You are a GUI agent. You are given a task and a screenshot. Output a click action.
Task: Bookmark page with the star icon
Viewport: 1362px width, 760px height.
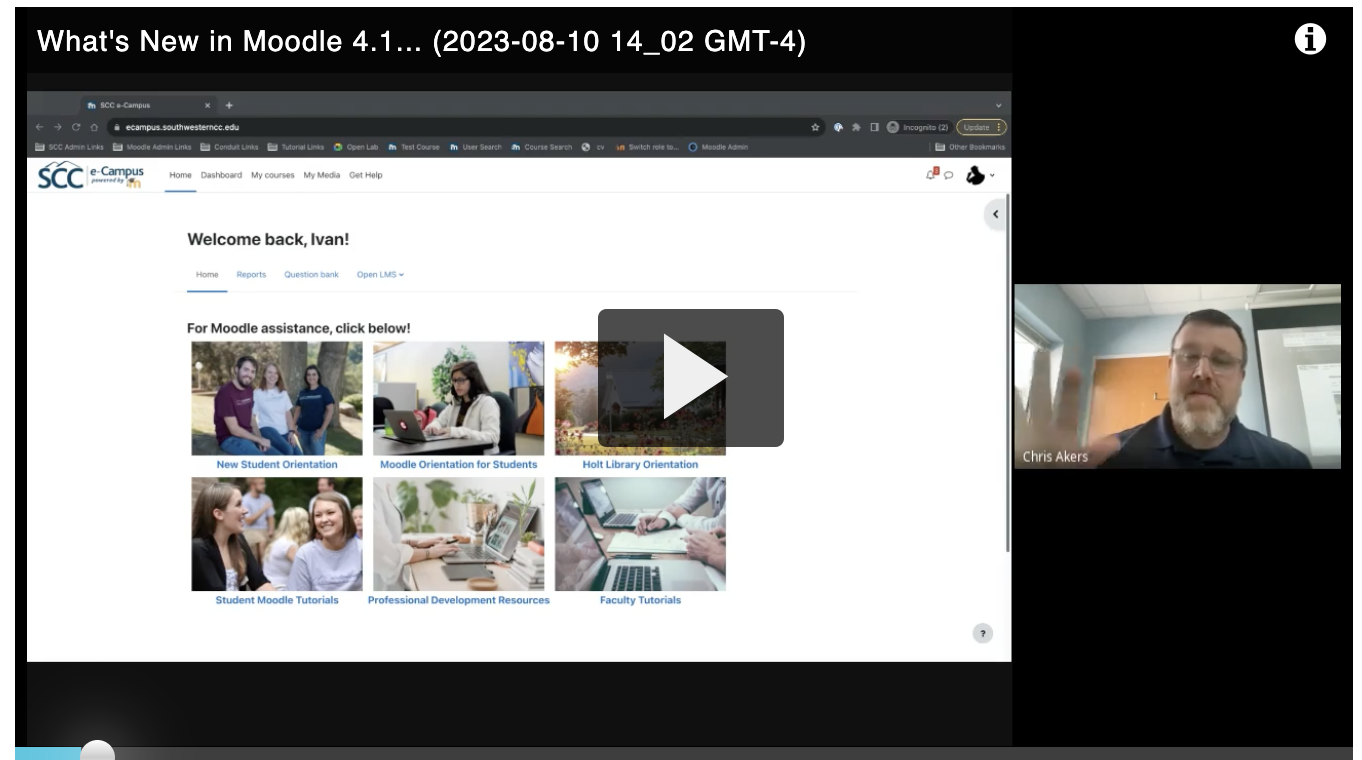click(815, 127)
